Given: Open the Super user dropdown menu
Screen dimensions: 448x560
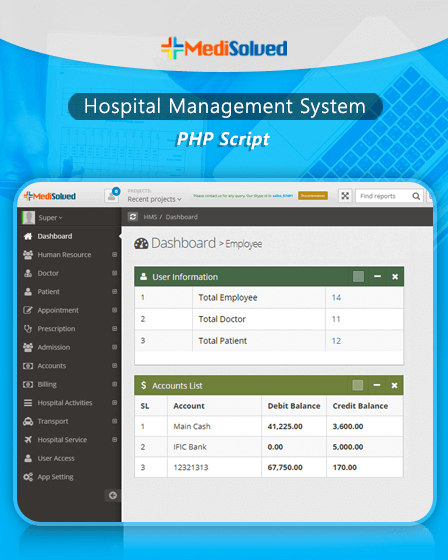Looking at the screenshot, I should coord(50,218).
